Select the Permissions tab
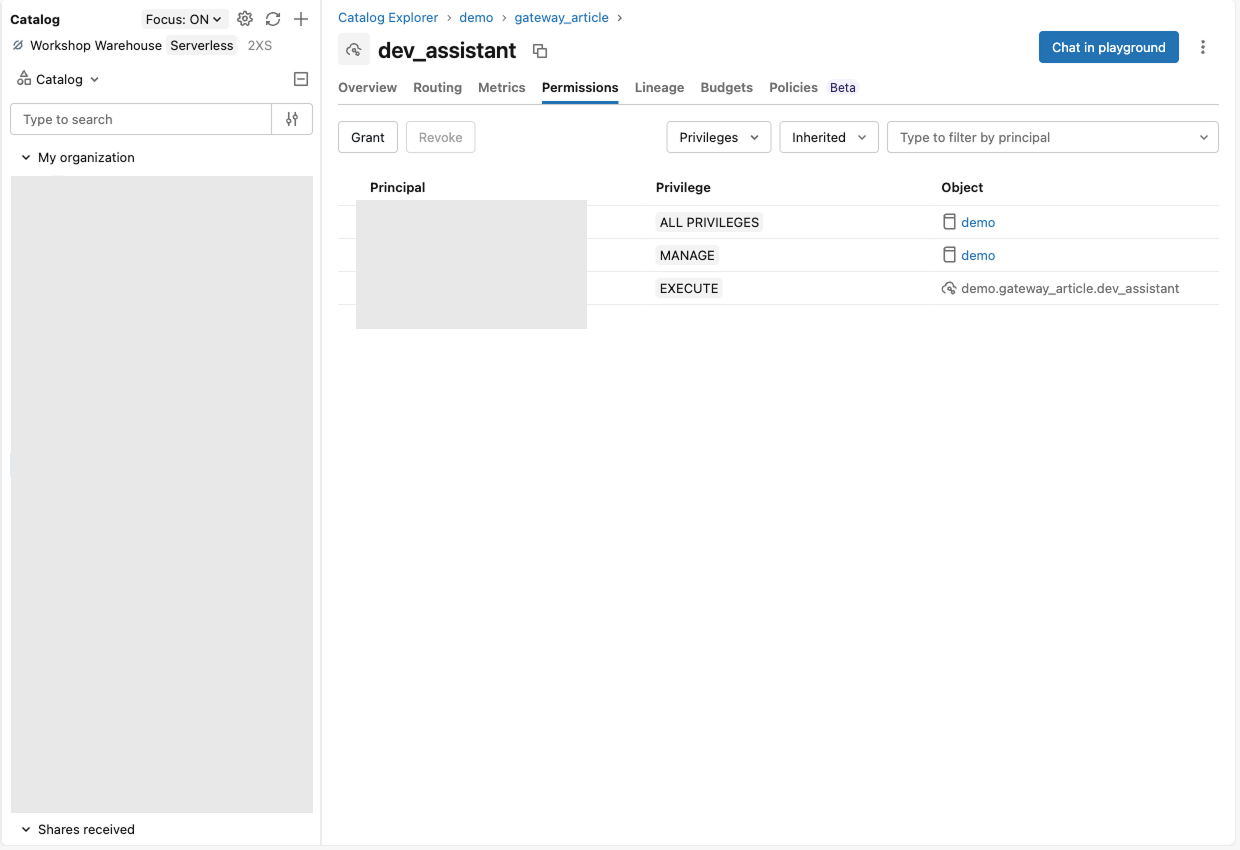The height and width of the screenshot is (850, 1240). tap(580, 87)
